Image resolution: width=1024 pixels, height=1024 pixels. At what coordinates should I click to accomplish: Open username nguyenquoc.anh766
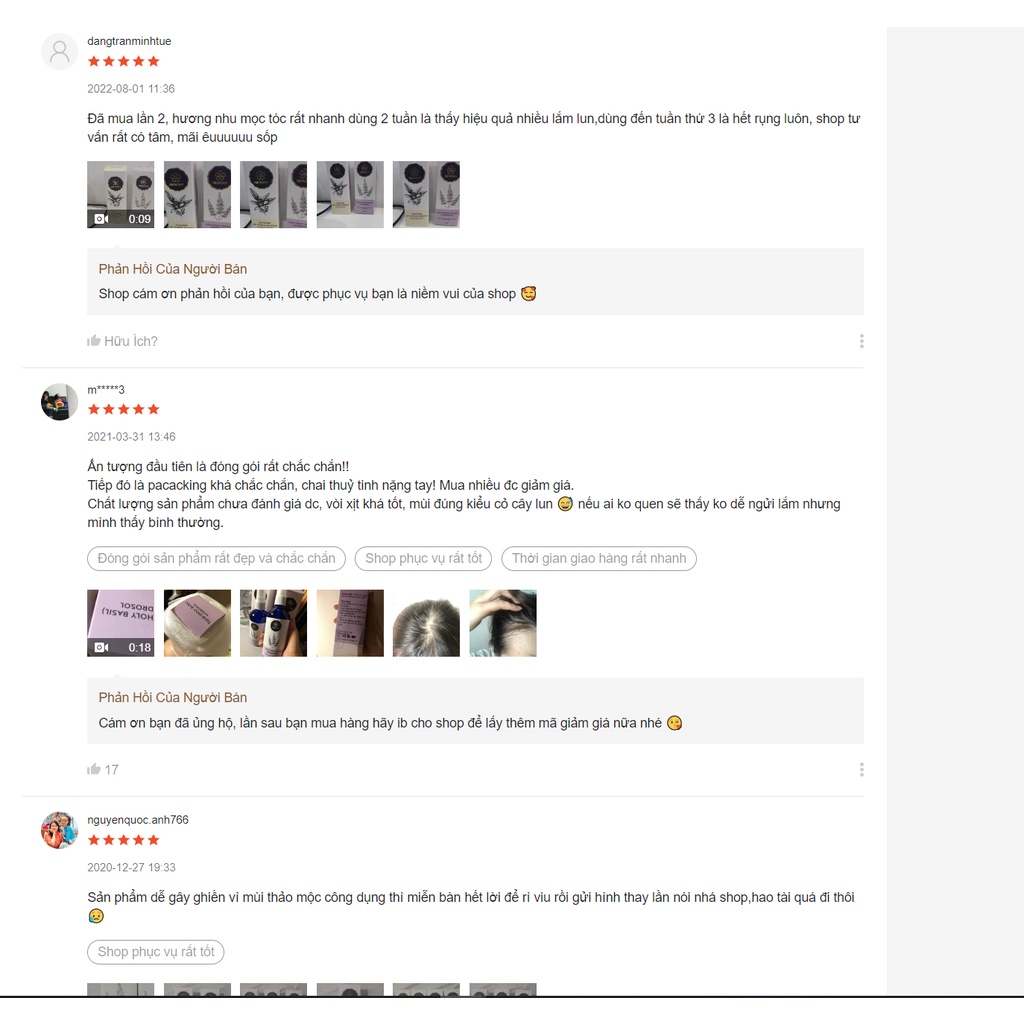coord(138,820)
